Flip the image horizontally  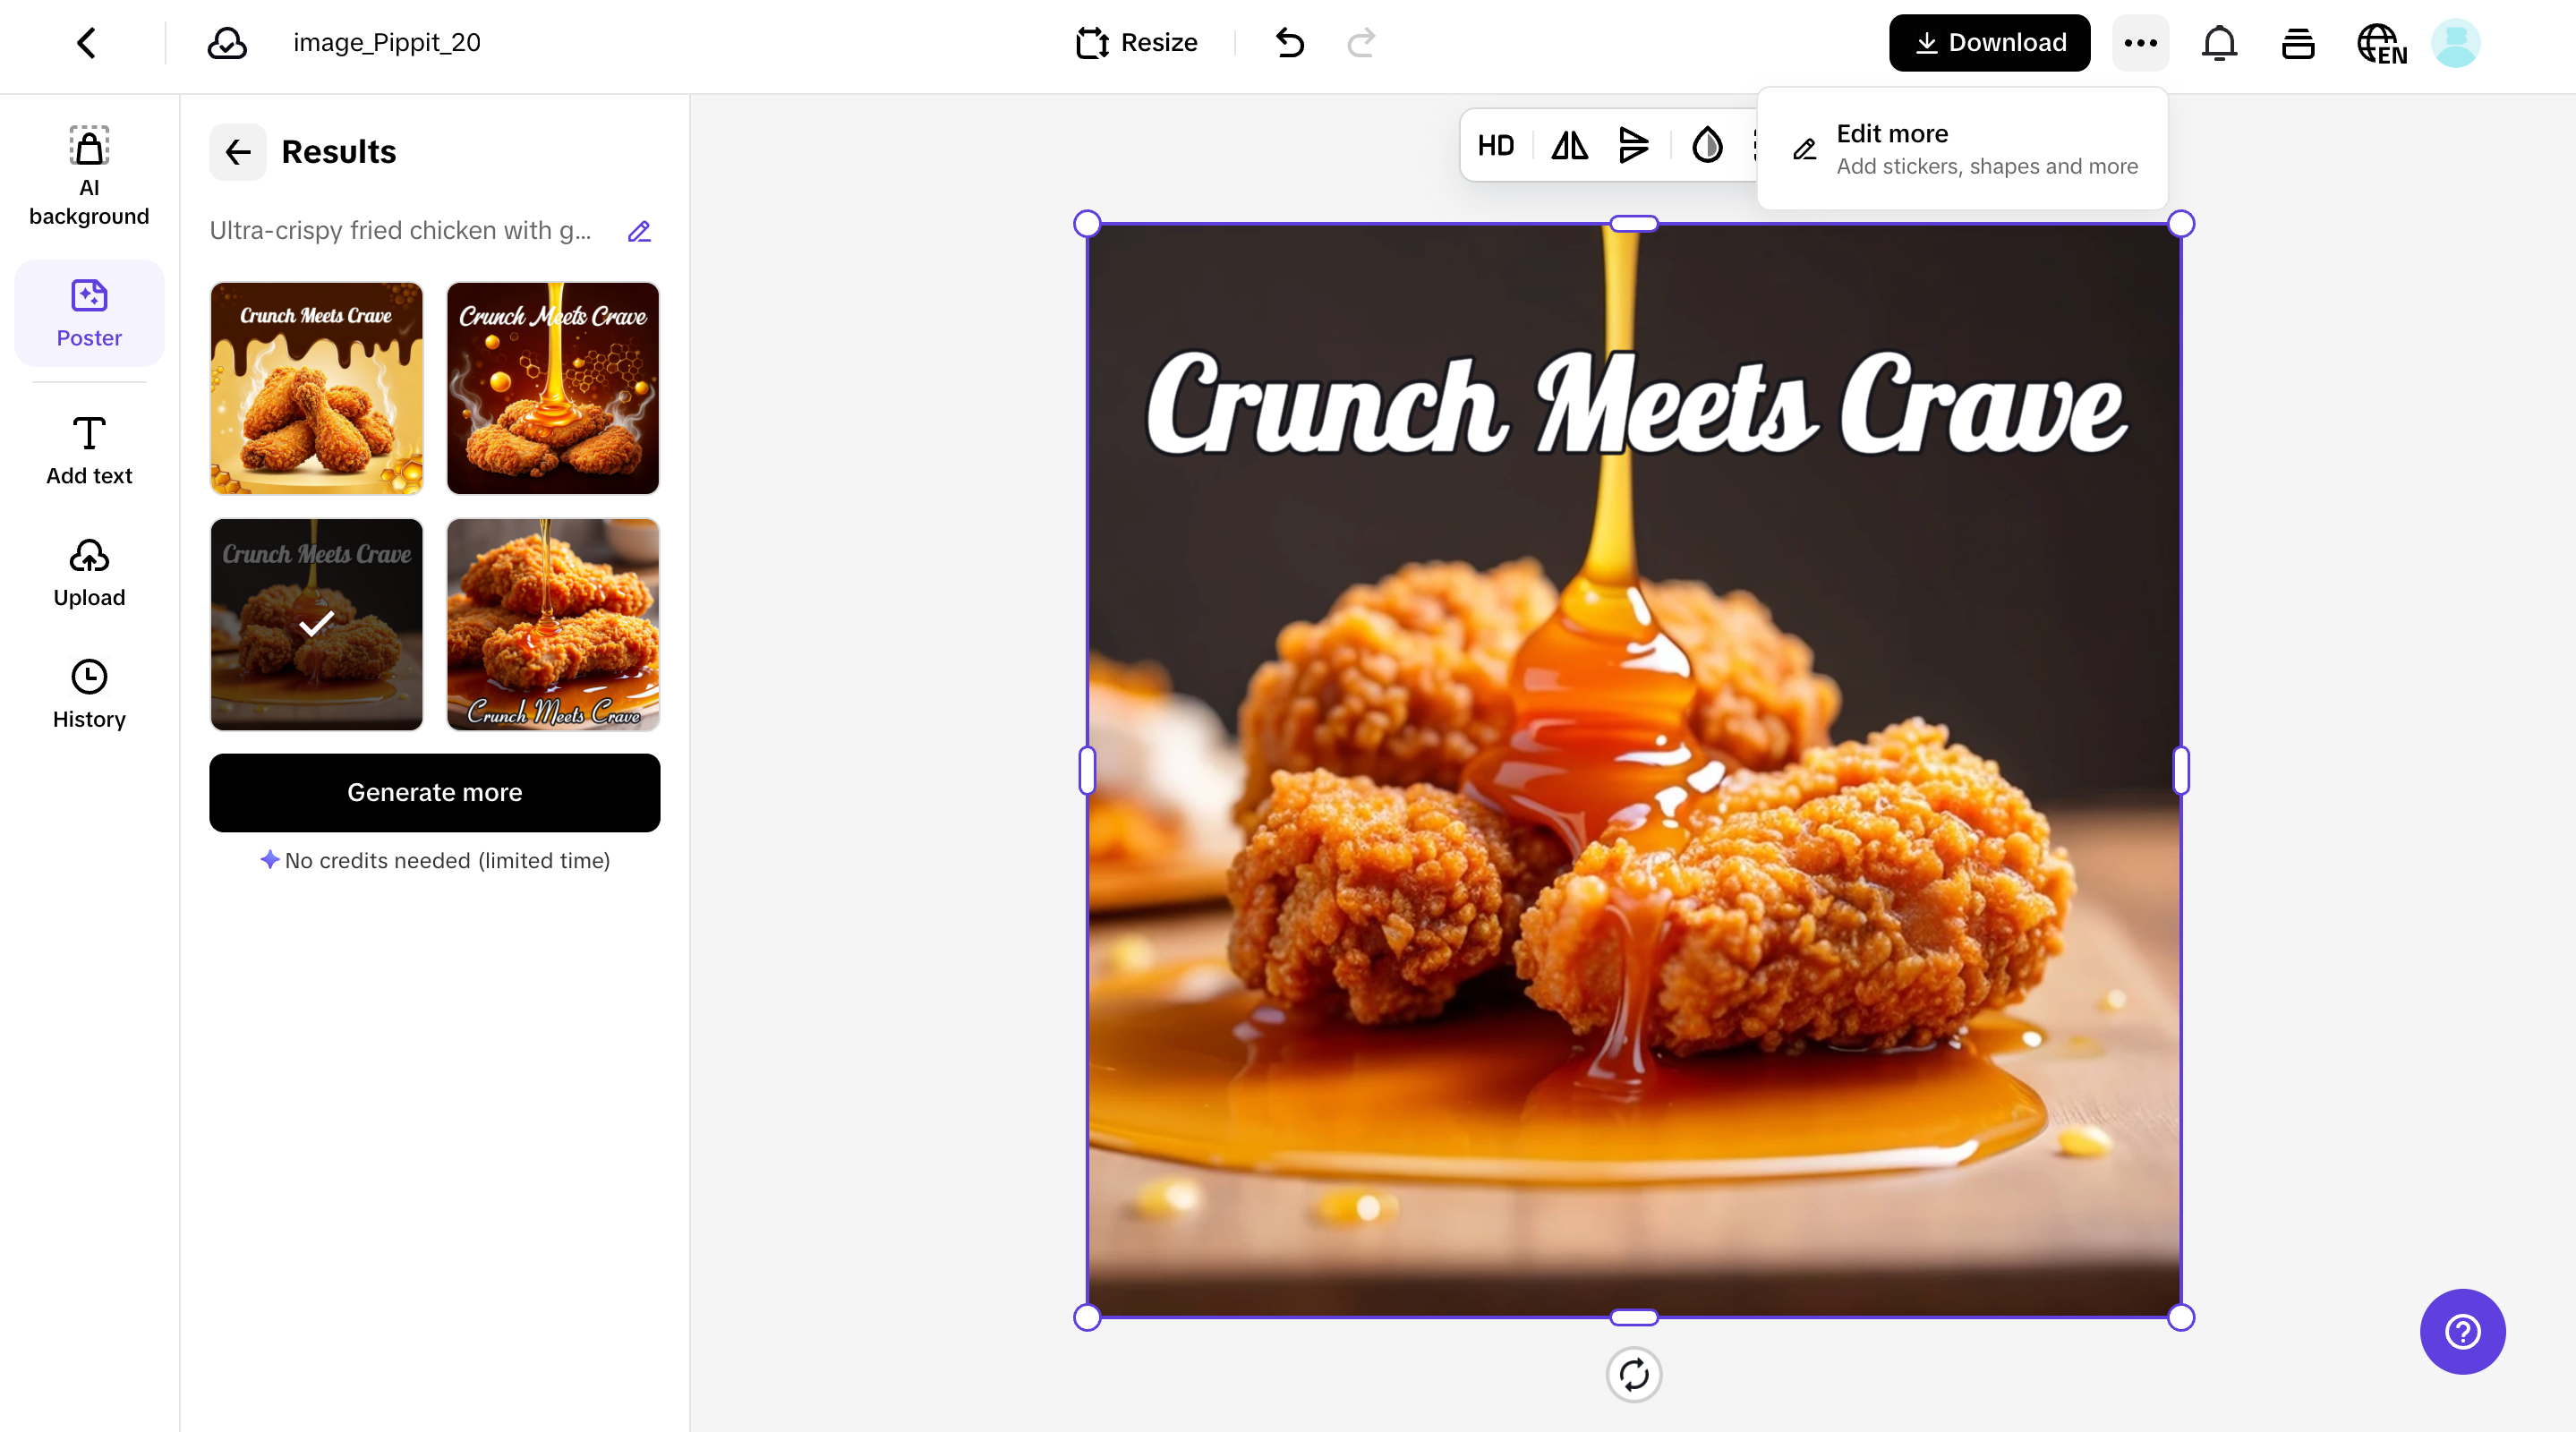tap(1568, 146)
